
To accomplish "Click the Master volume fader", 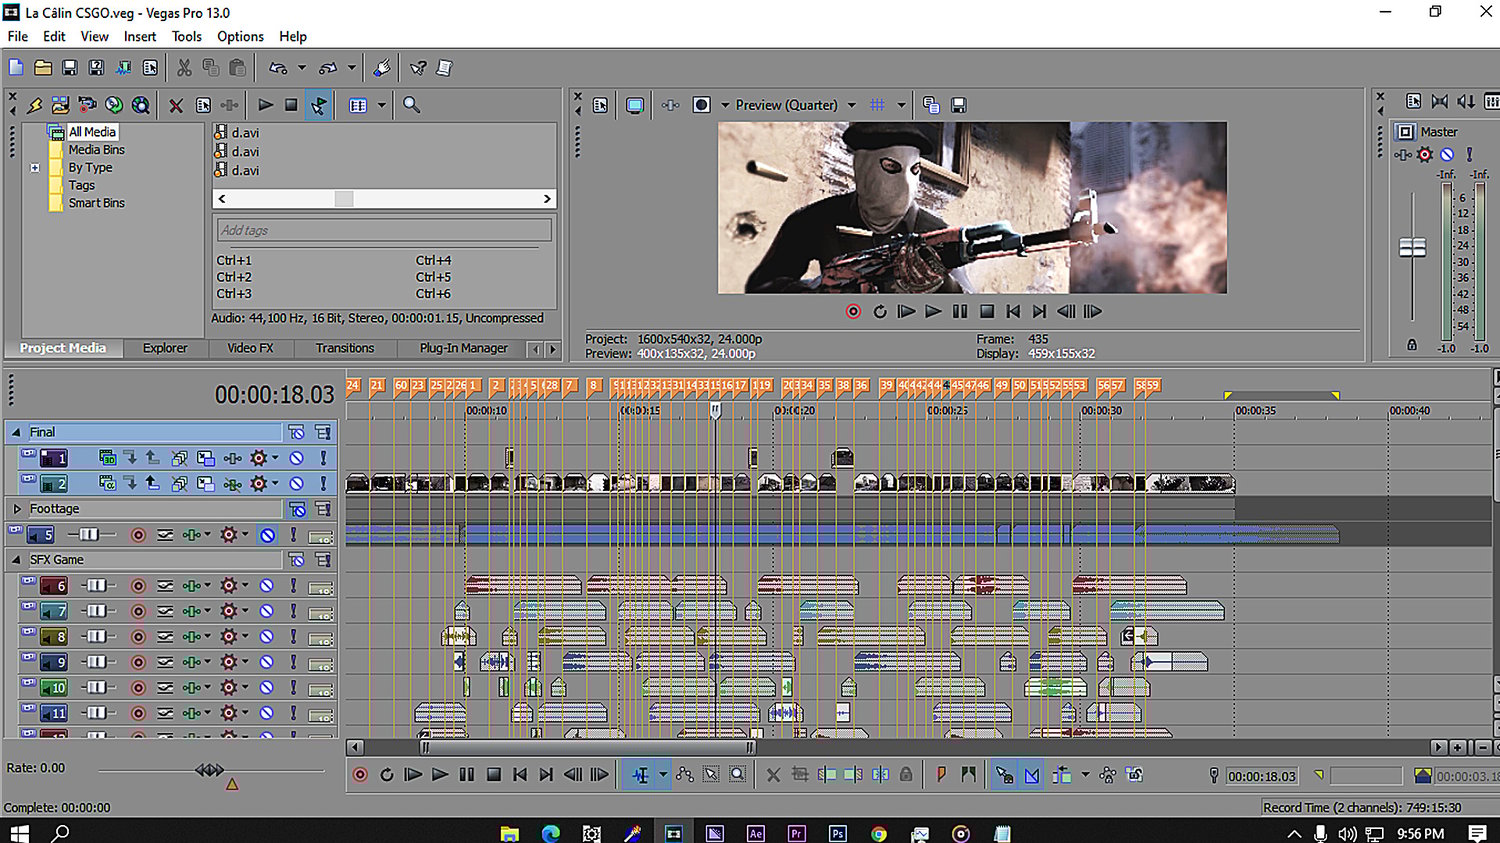I will click(x=1412, y=247).
